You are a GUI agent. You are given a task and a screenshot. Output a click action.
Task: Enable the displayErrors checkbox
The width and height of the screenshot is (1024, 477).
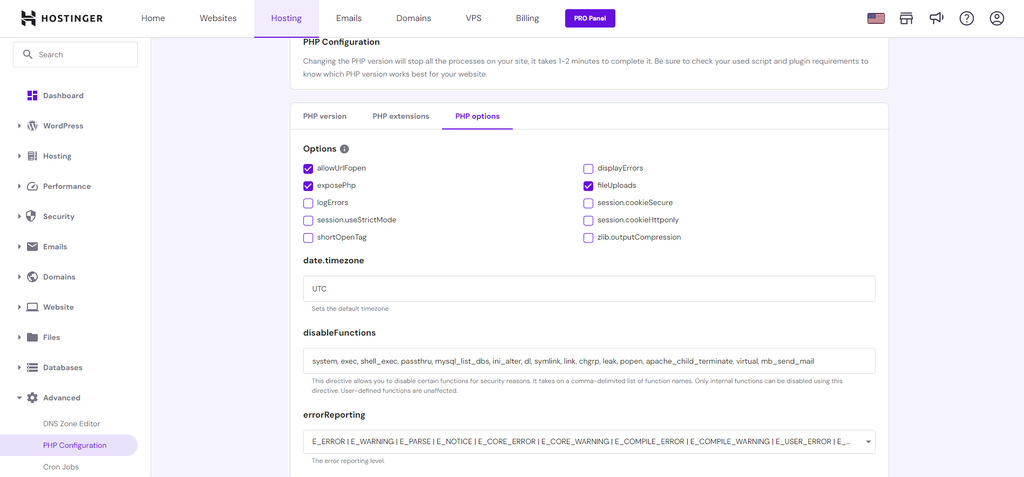(x=589, y=169)
